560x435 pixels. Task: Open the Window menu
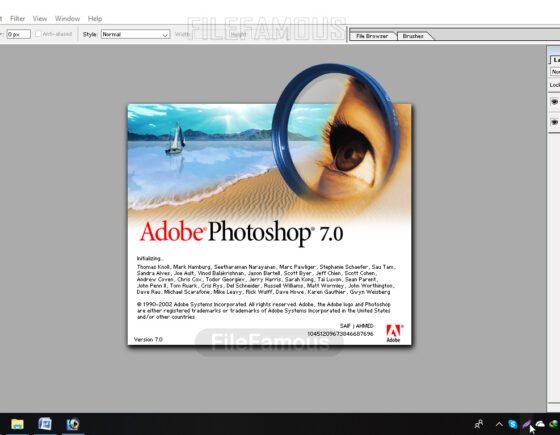click(x=67, y=19)
